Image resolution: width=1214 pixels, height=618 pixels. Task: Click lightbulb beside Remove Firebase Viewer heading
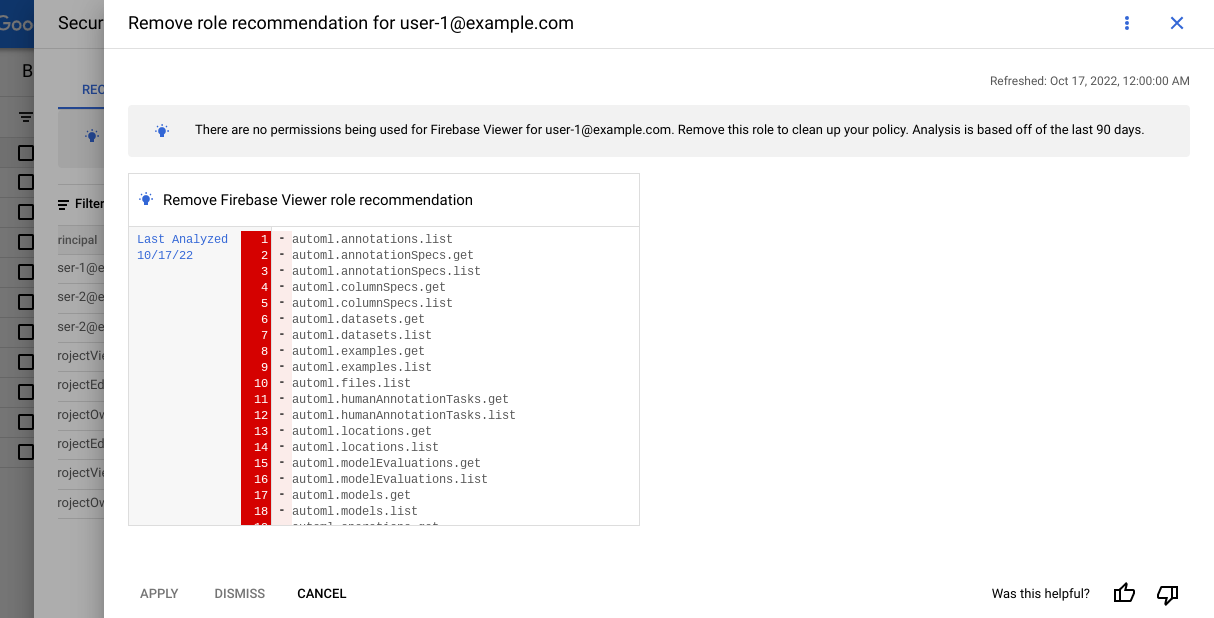[x=146, y=200]
